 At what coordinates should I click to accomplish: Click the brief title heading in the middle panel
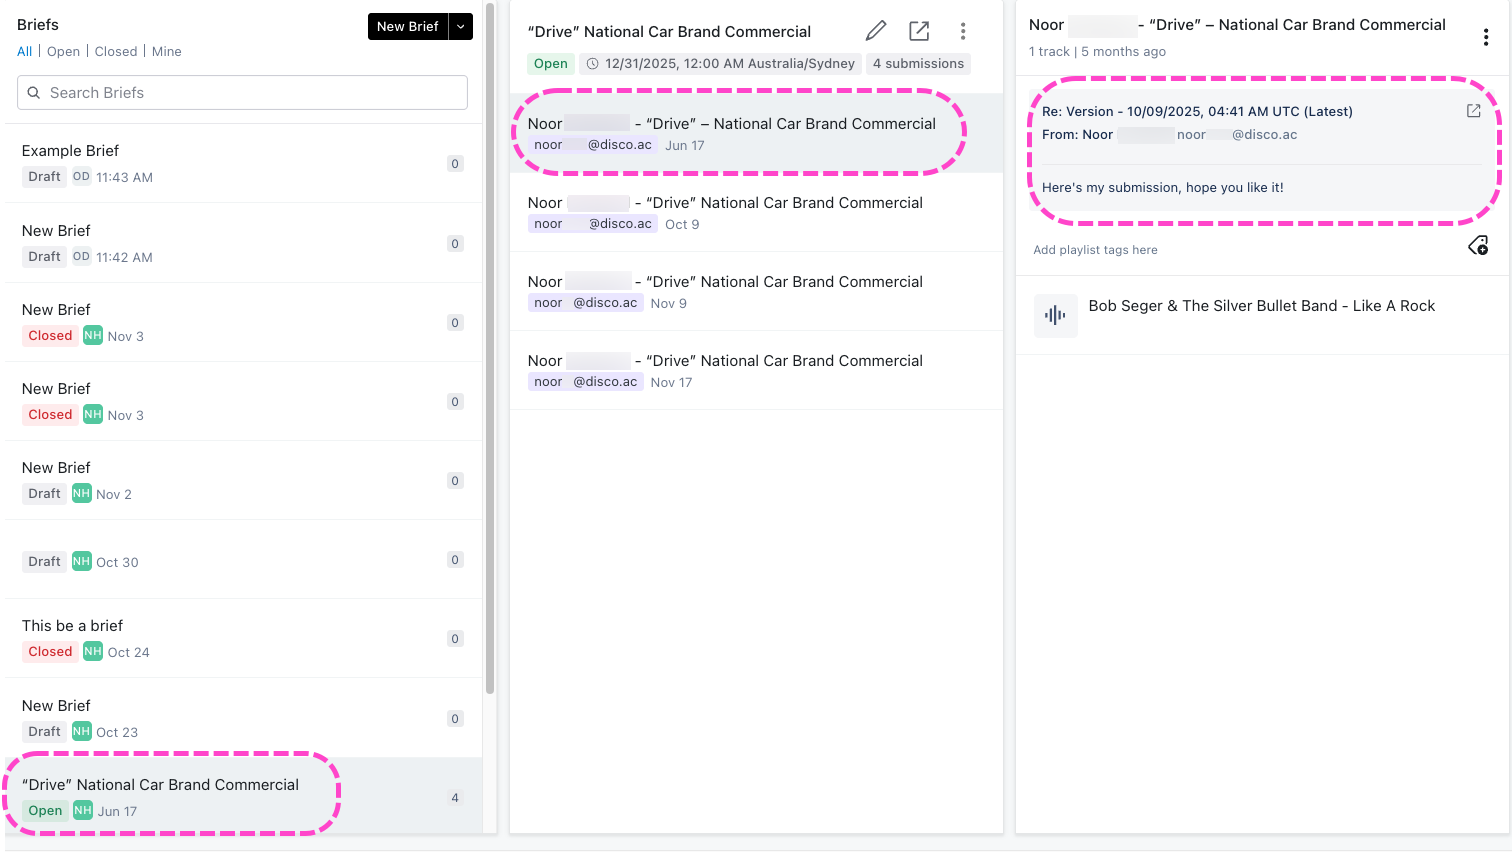pos(669,31)
